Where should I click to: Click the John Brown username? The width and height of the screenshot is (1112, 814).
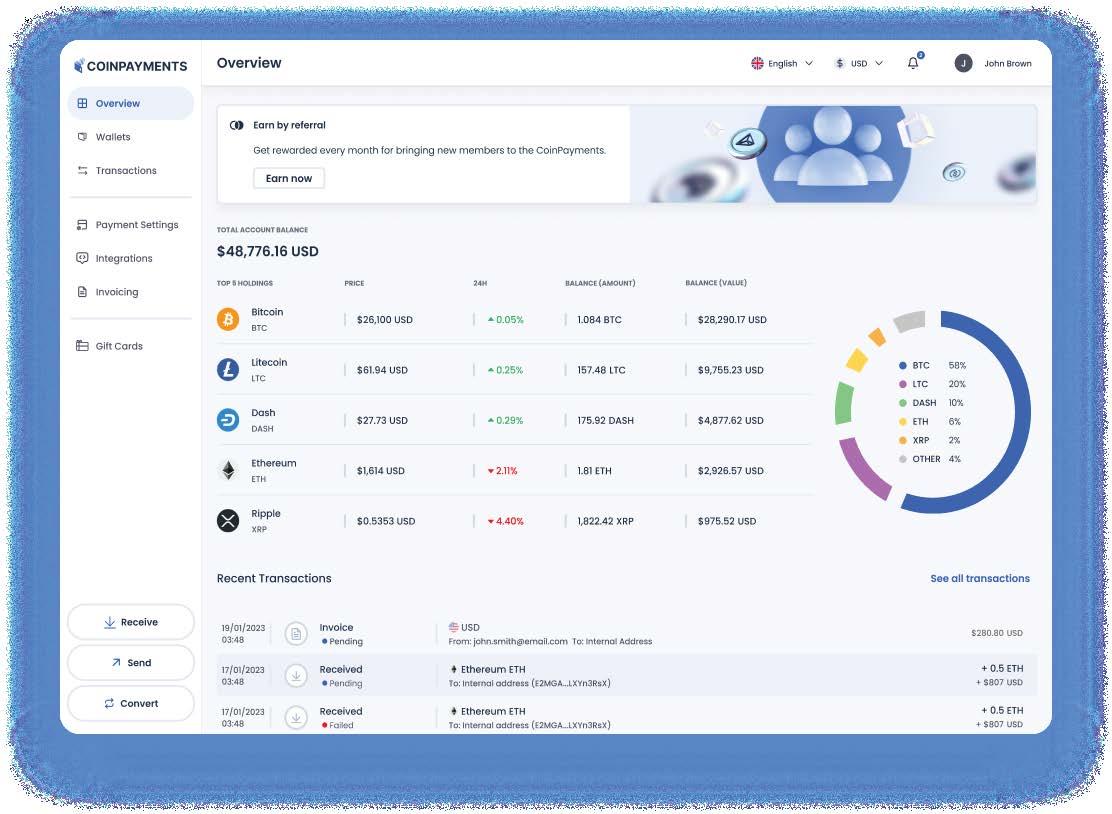(1008, 64)
